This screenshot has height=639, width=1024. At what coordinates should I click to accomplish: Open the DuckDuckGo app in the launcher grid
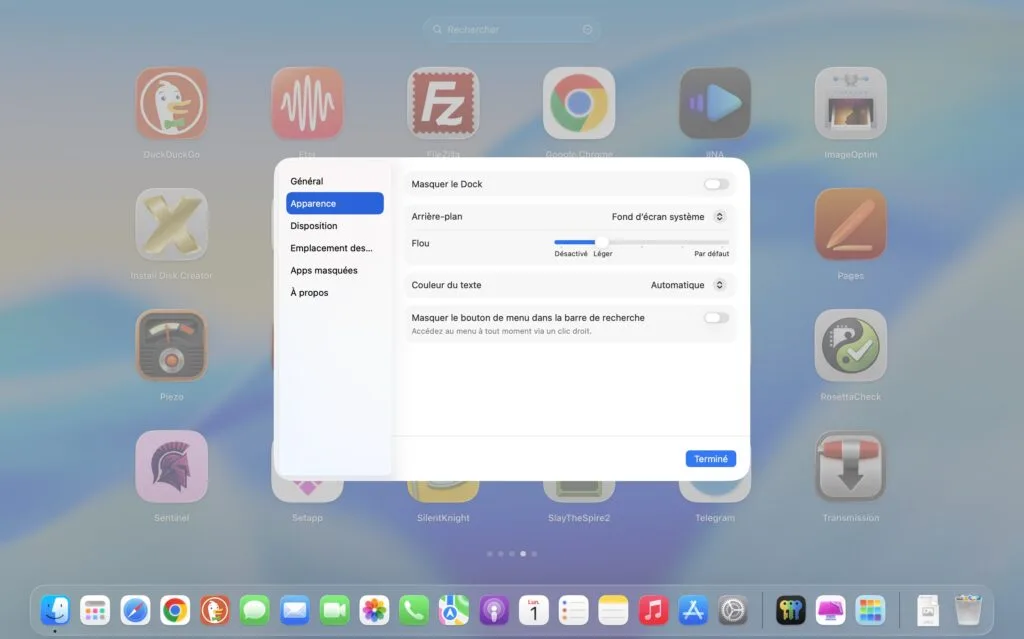click(172, 103)
